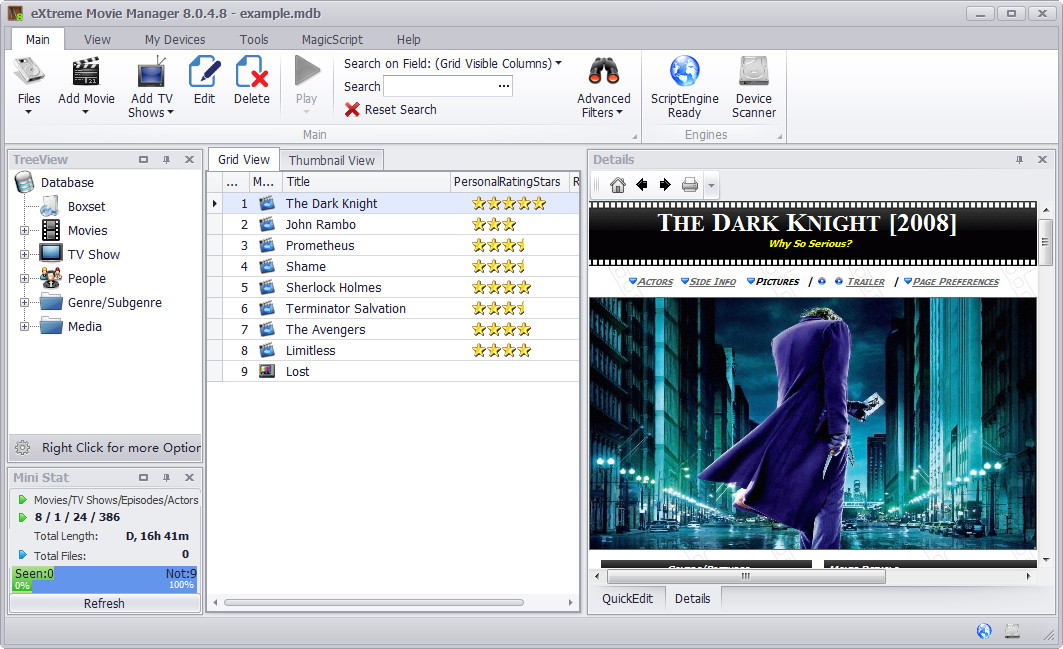The height and width of the screenshot is (649, 1063).
Task: Open the Device Scanner tool
Action: click(753, 73)
